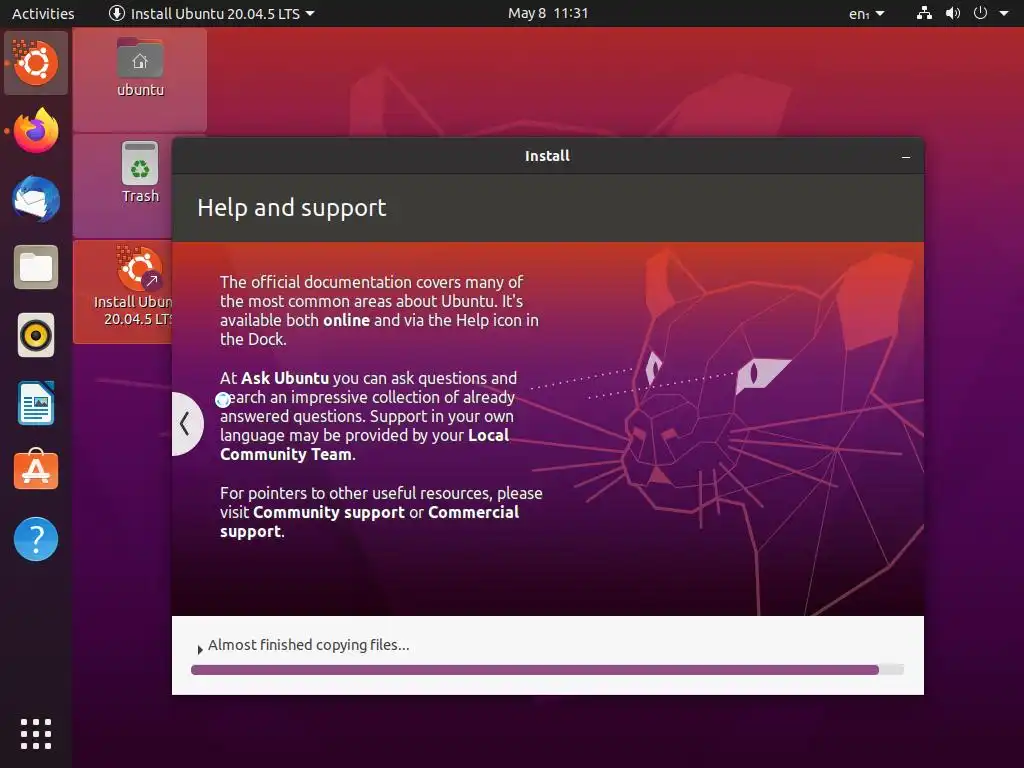Minimize the Install window
This screenshot has height=768, width=1024.
906,157
